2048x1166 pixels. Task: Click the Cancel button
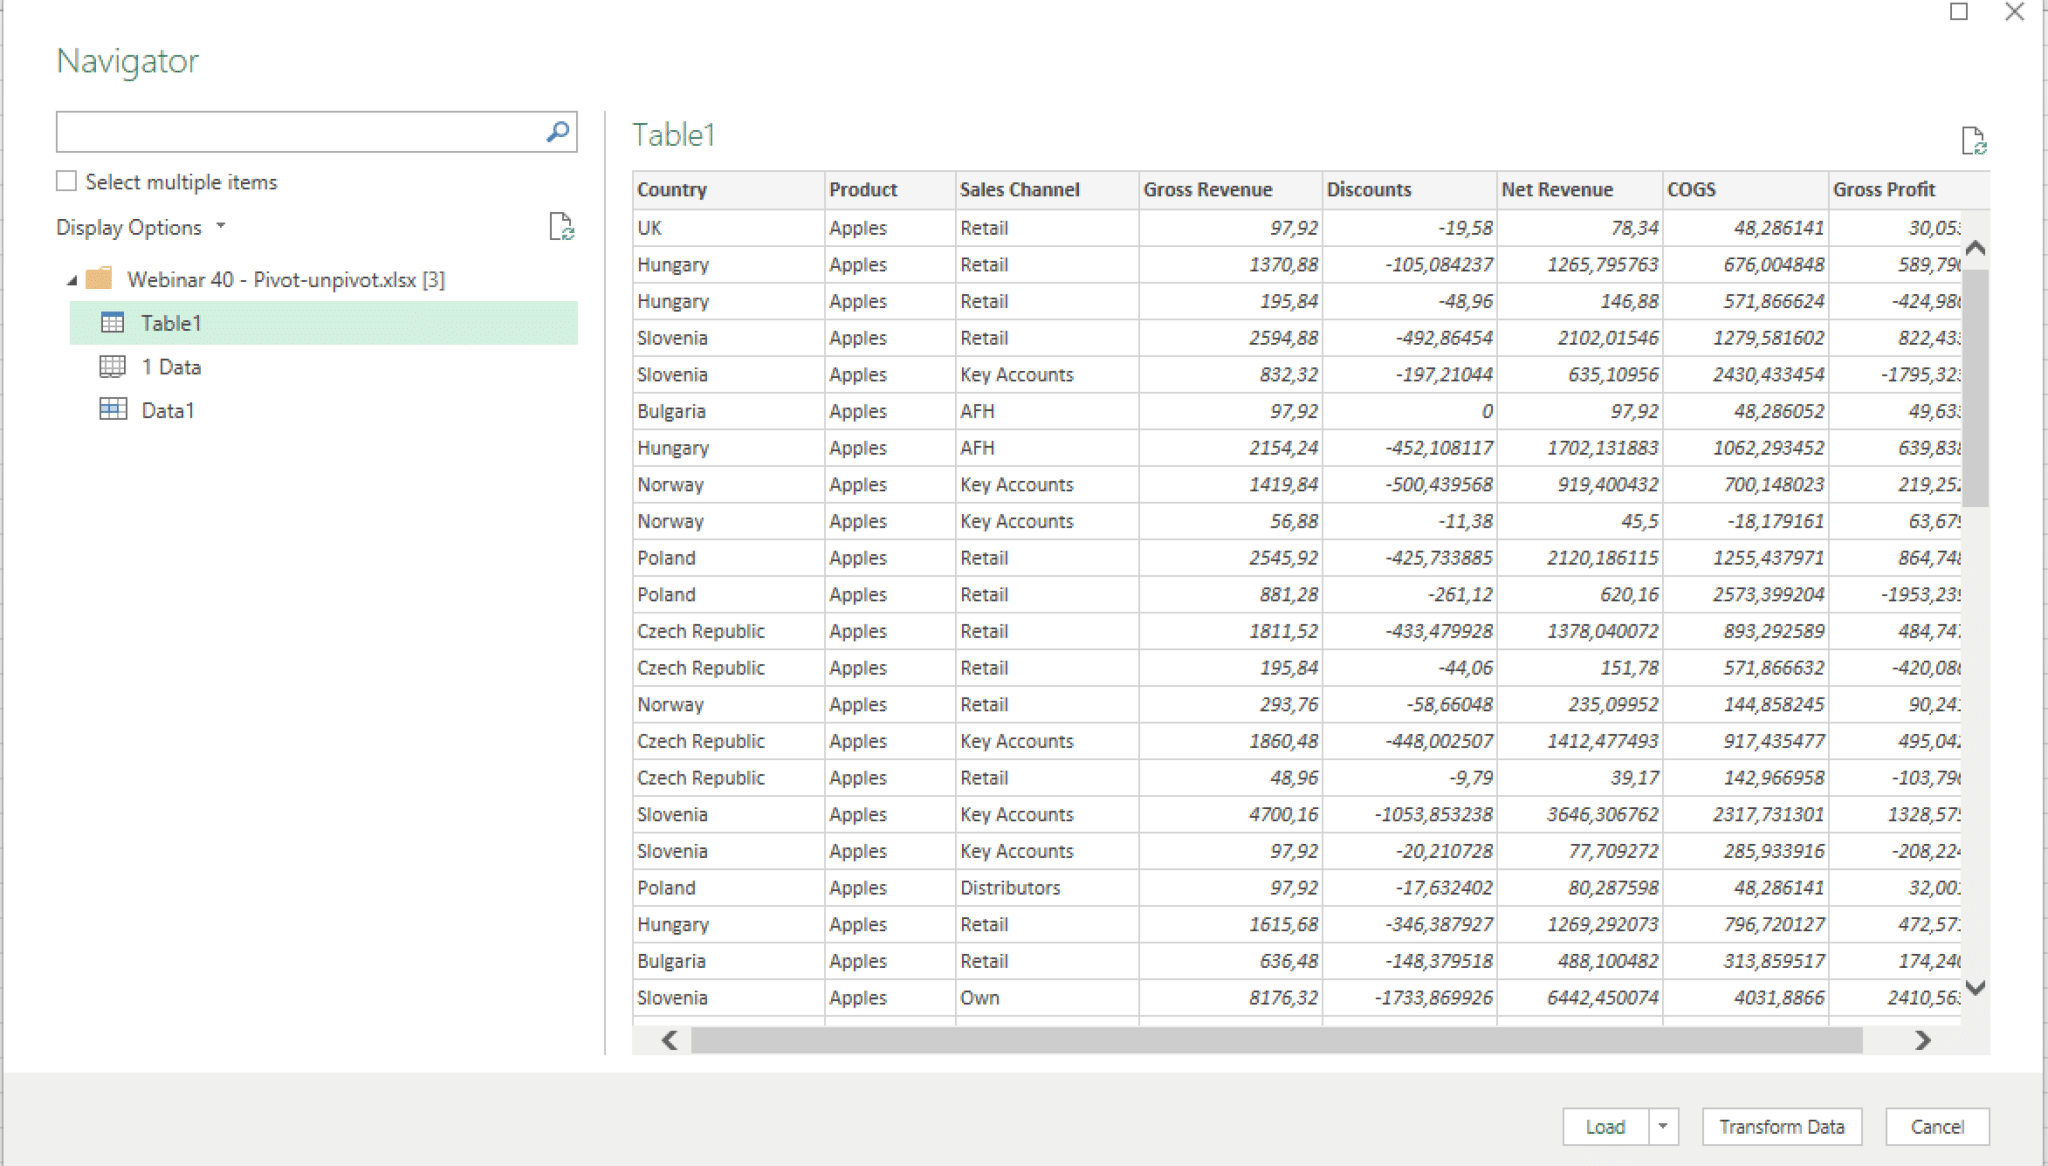click(x=1935, y=1126)
